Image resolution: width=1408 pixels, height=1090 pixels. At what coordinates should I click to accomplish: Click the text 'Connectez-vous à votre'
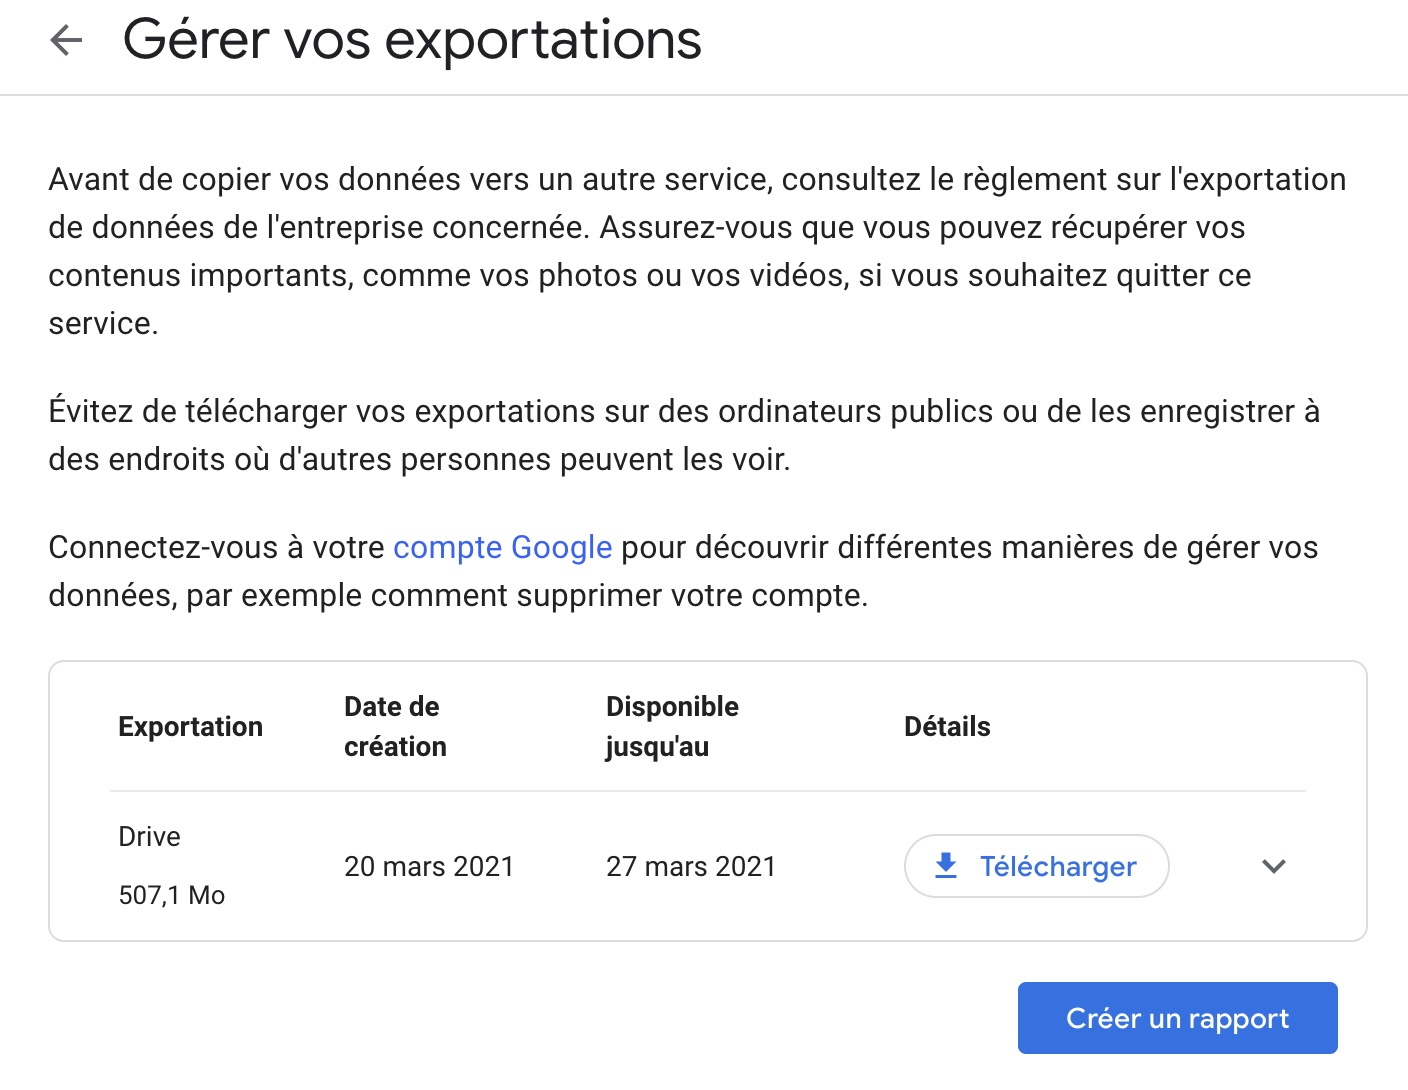coord(216,548)
